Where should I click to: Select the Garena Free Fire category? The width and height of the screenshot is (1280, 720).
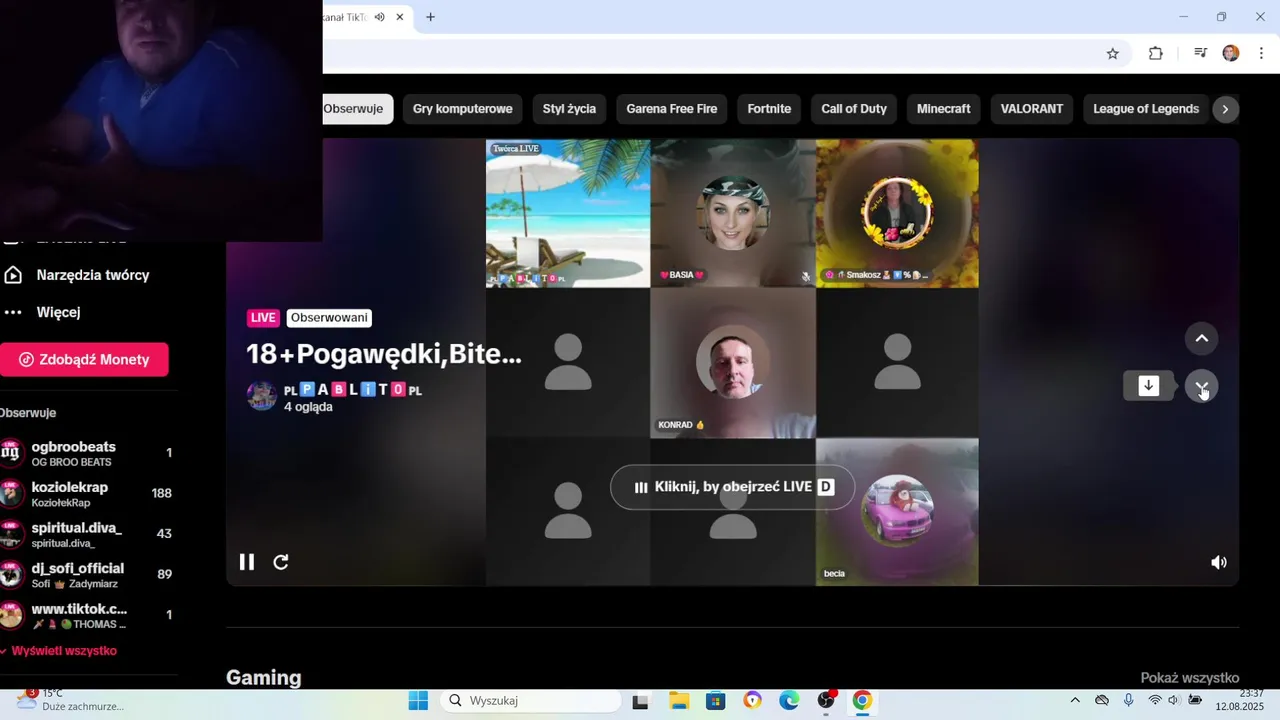tap(672, 109)
